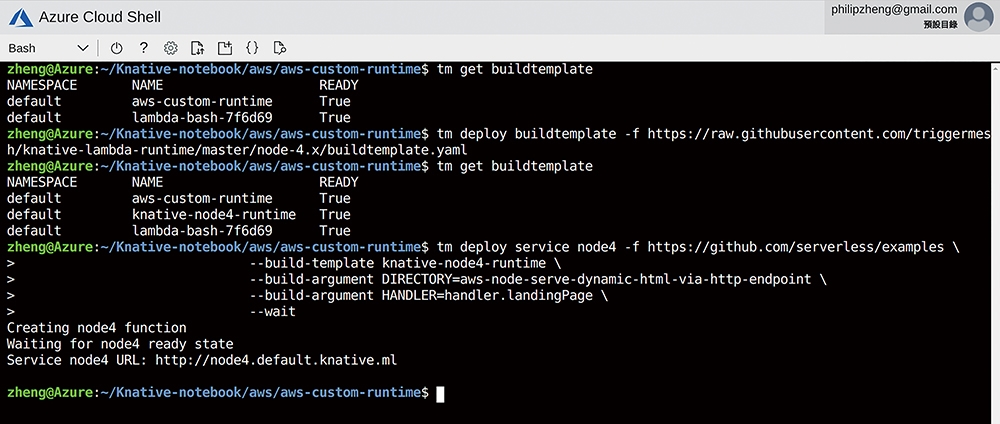Click the https://raw.githubusercontent.com/triggermes URL text

(820, 134)
